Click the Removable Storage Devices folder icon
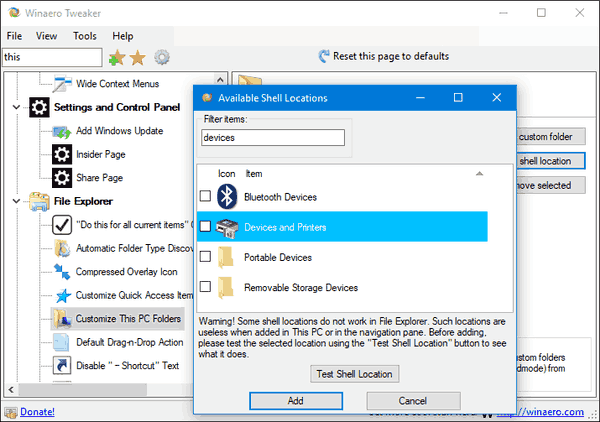 pyautogui.click(x=226, y=287)
